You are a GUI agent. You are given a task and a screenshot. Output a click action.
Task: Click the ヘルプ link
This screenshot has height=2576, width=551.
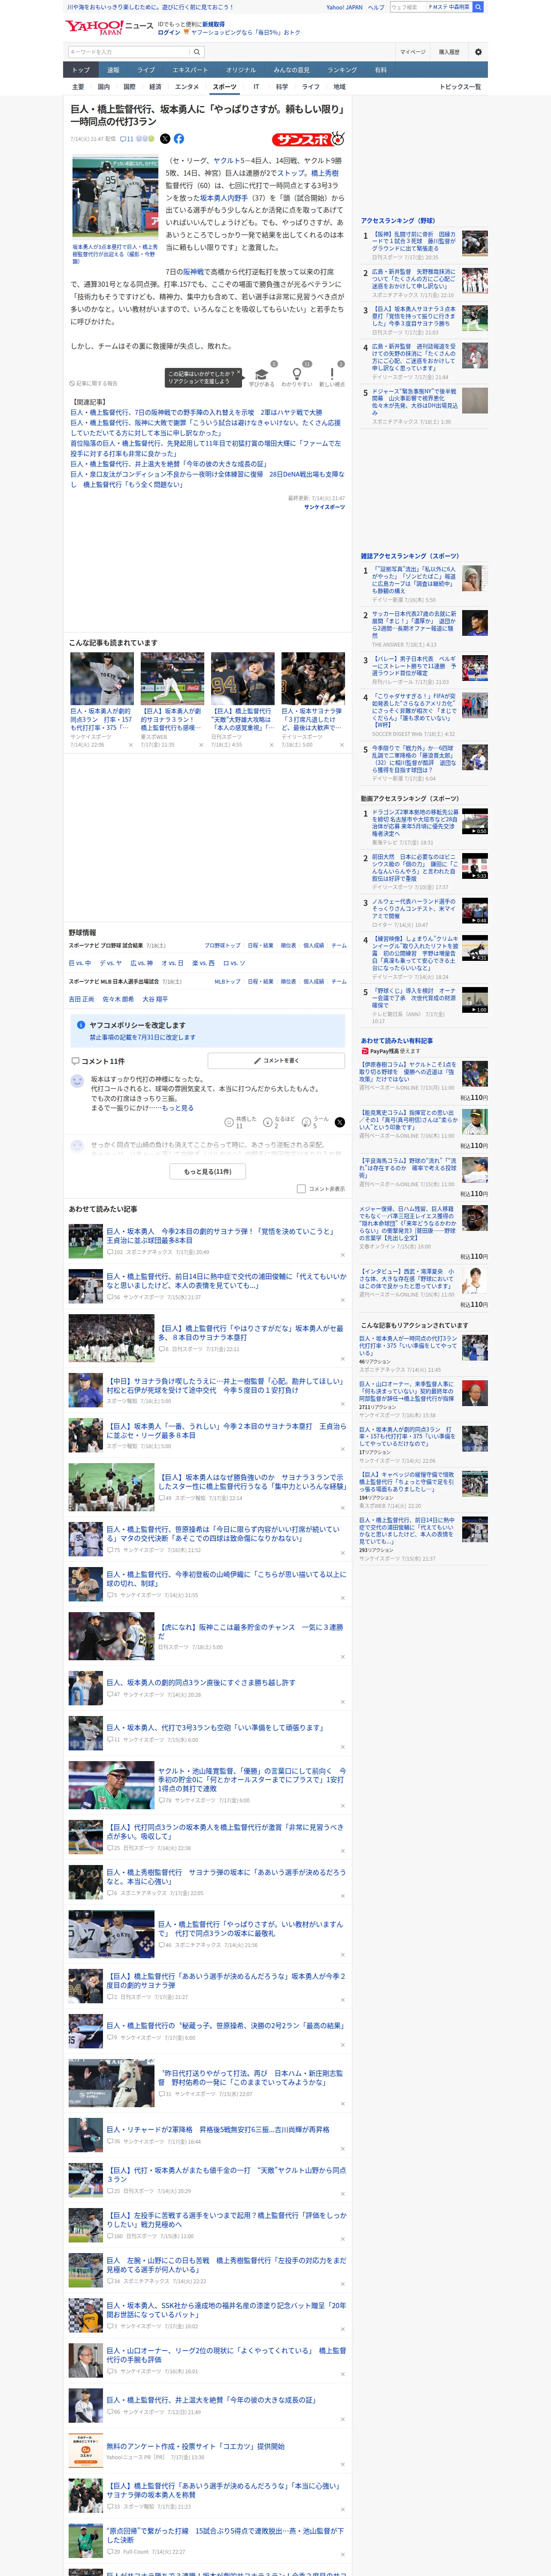pyautogui.click(x=376, y=7)
